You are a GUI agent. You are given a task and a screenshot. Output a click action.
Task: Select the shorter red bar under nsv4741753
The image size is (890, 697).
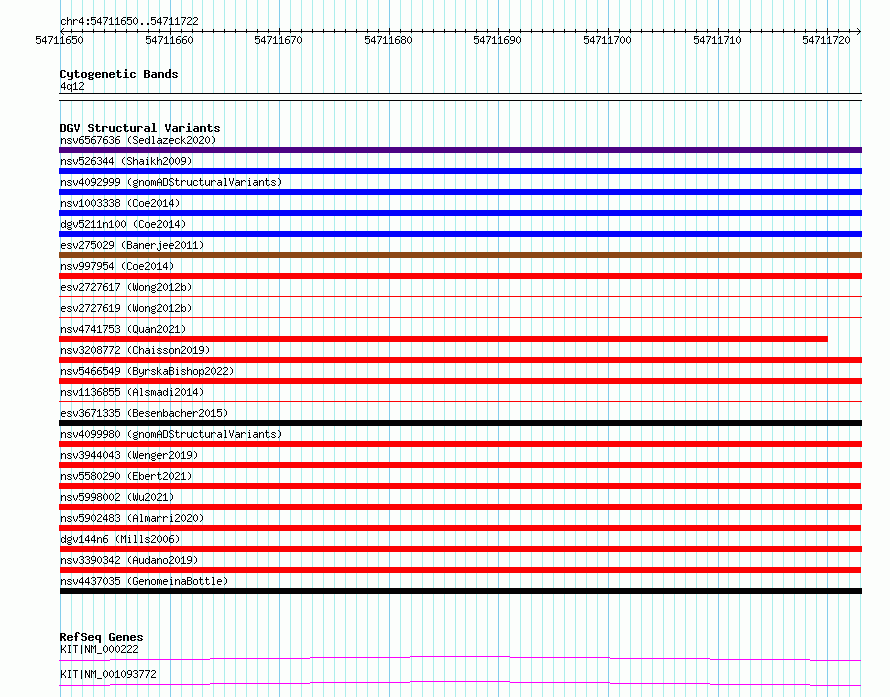tap(443, 339)
